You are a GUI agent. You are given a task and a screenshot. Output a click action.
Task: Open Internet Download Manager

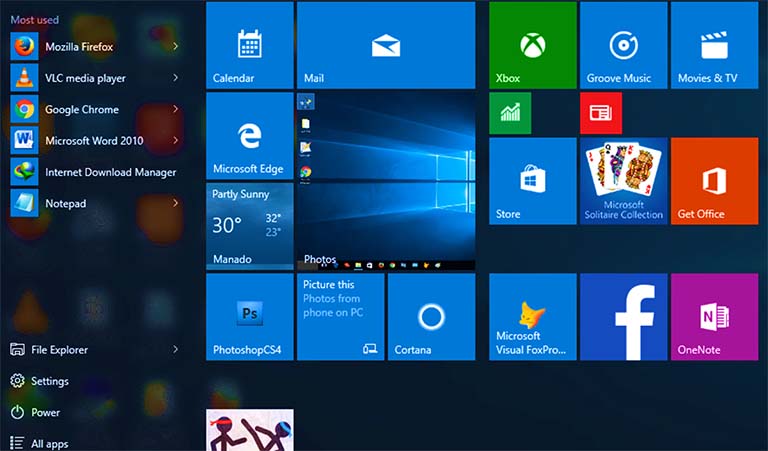coord(96,172)
